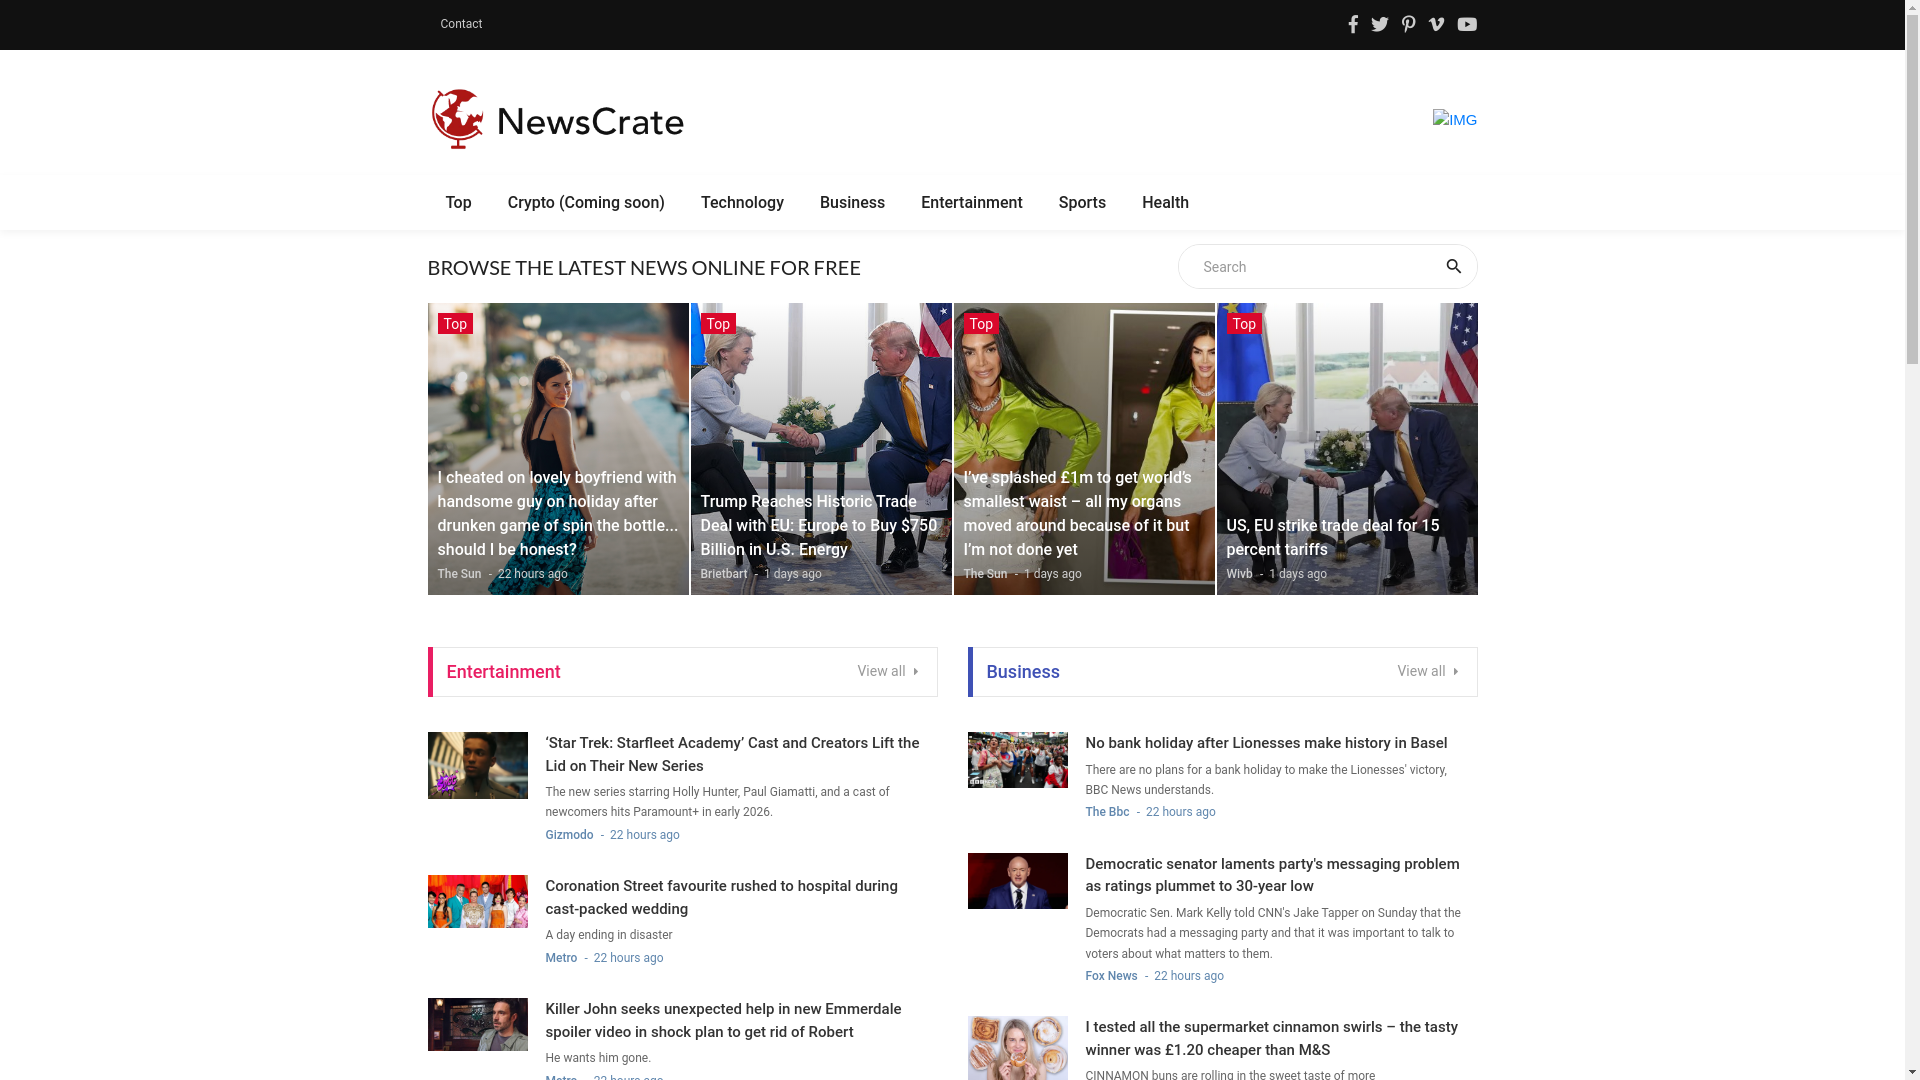Open cinnamon swirls article thumbnail
This screenshot has height=1080, width=1920.
pos(1017,1048)
